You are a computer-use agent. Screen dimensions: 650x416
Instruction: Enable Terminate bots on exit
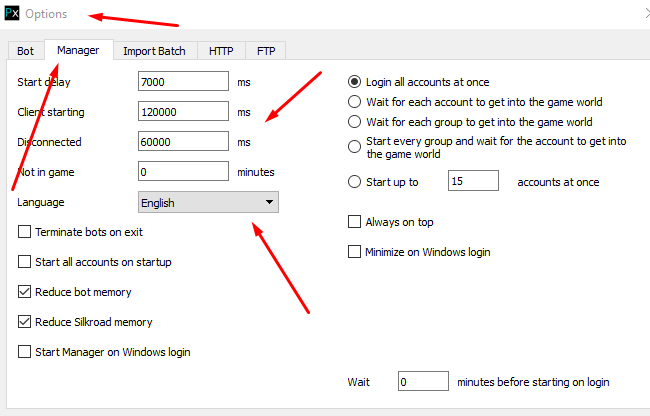click(x=25, y=232)
